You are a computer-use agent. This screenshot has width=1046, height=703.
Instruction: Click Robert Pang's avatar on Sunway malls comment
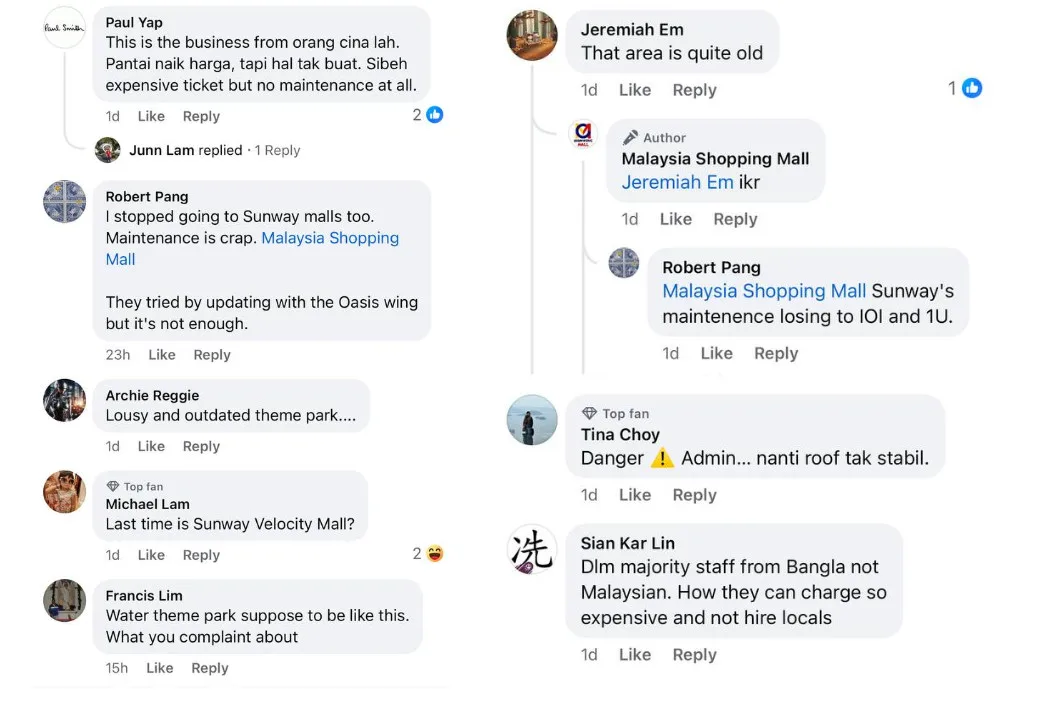64,201
